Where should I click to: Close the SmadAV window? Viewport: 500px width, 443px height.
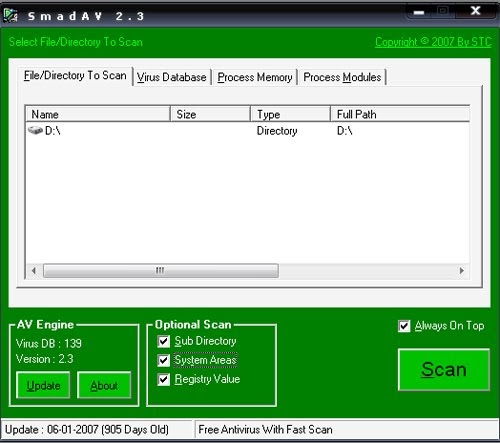(x=475, y=11)
